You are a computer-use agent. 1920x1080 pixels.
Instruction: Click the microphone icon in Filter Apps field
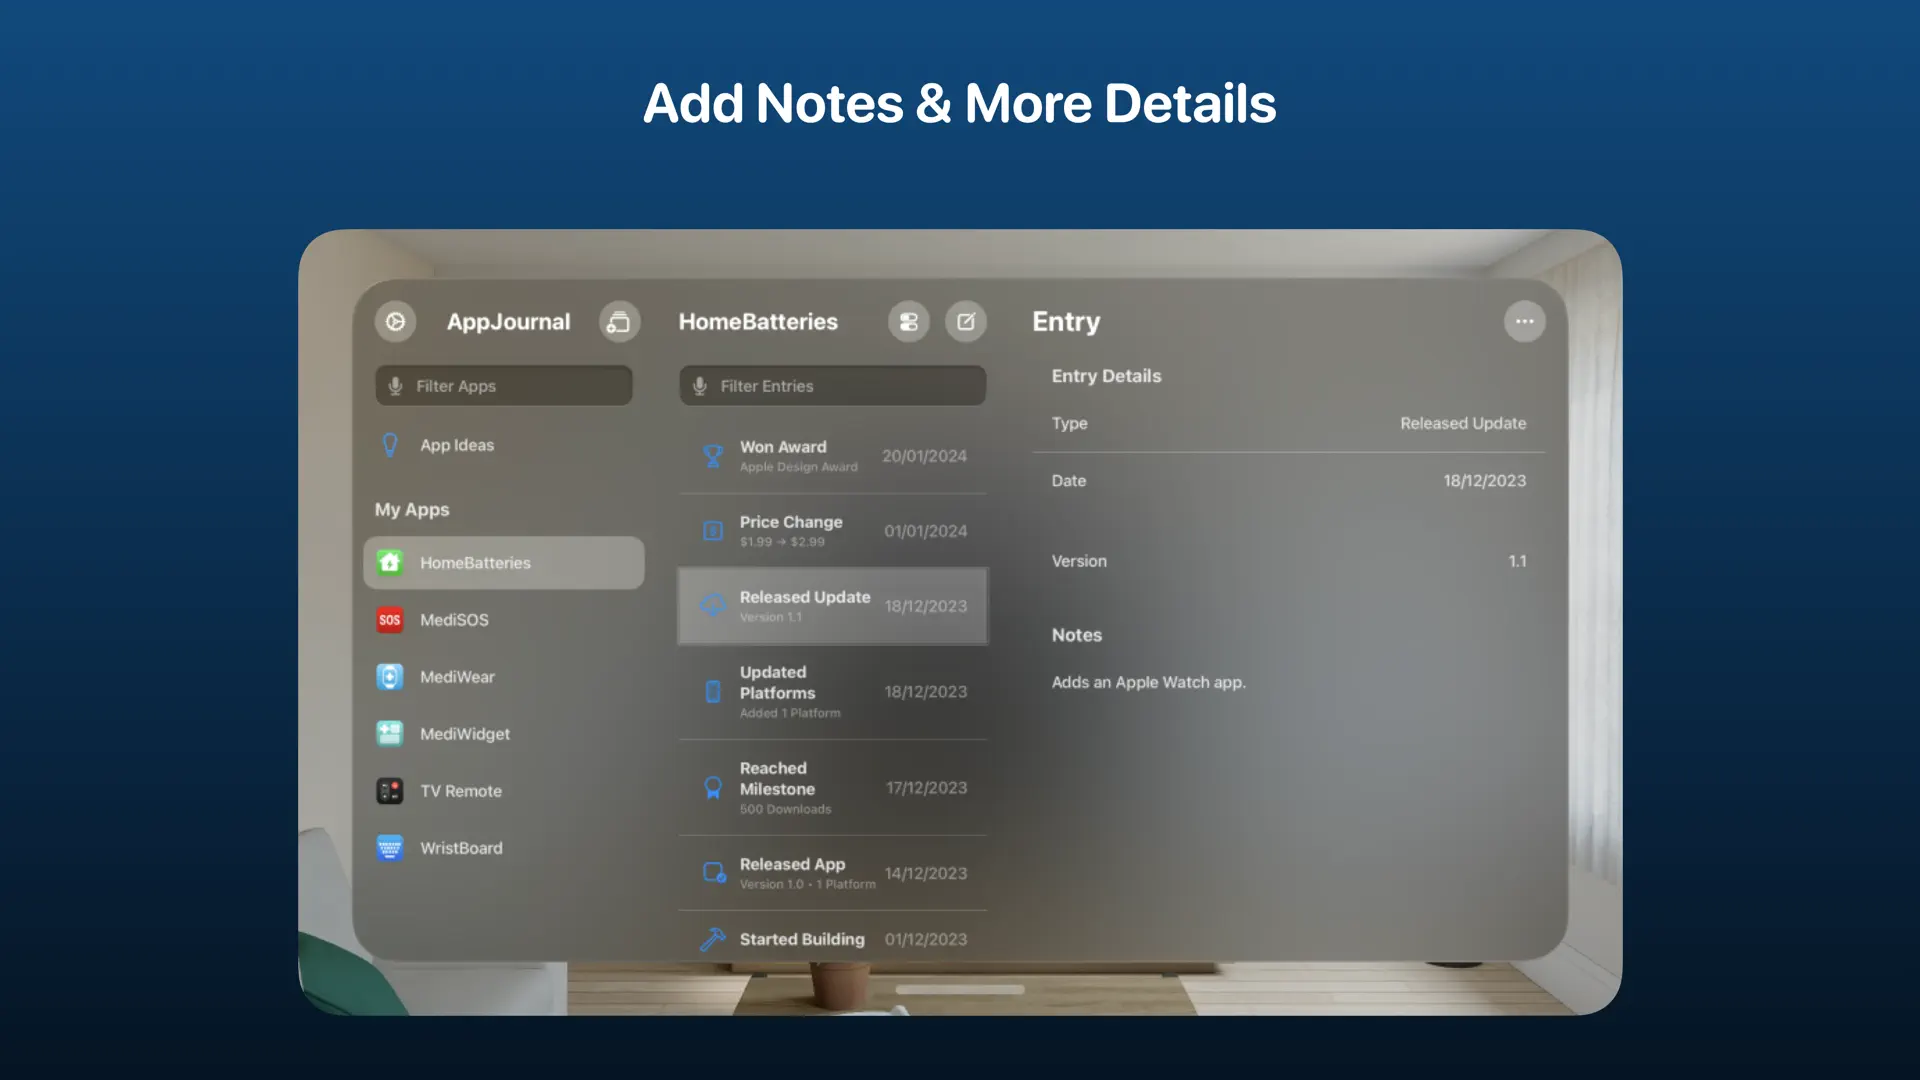click(x=396, y=385)
